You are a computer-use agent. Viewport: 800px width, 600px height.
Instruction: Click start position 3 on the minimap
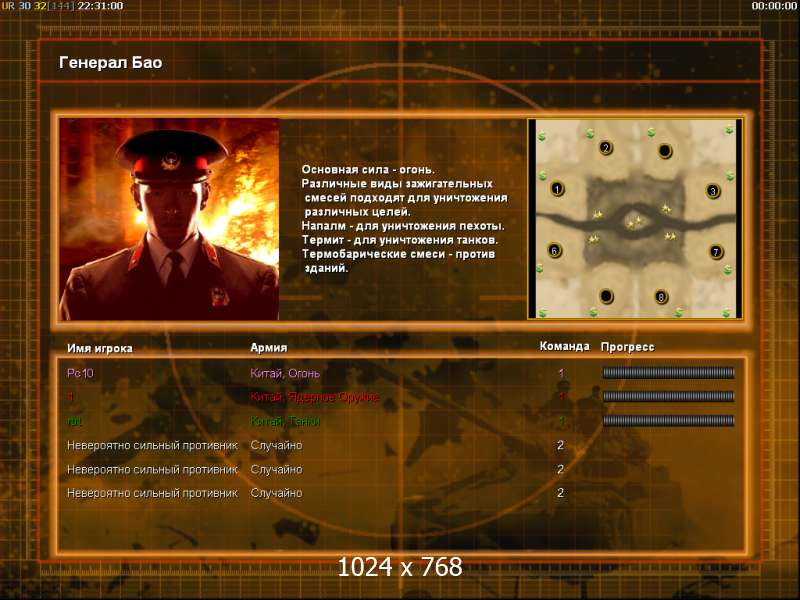pyautogui.click(x=713, y=191)
